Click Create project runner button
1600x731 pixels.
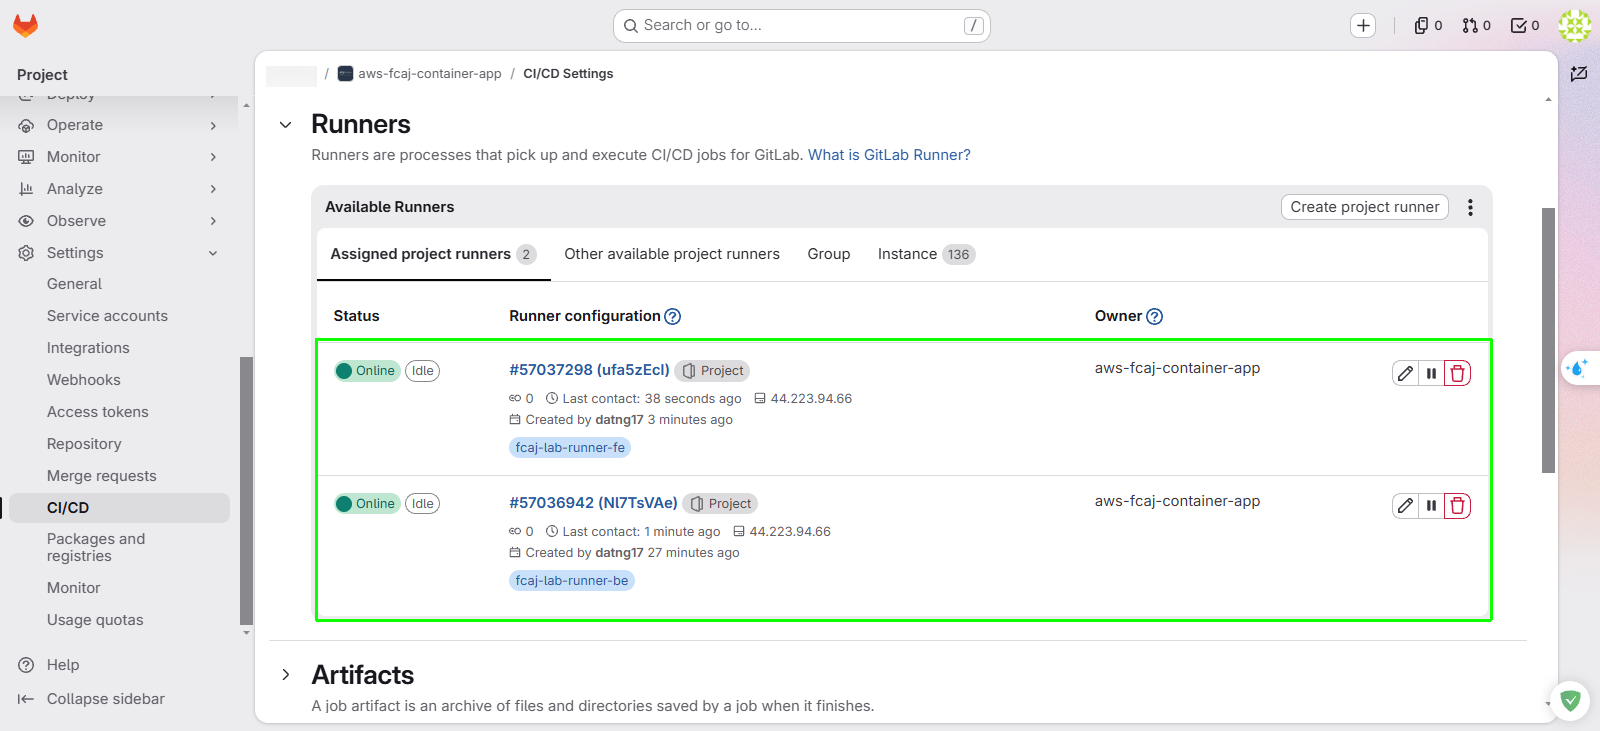click(x=1365, y=207)
